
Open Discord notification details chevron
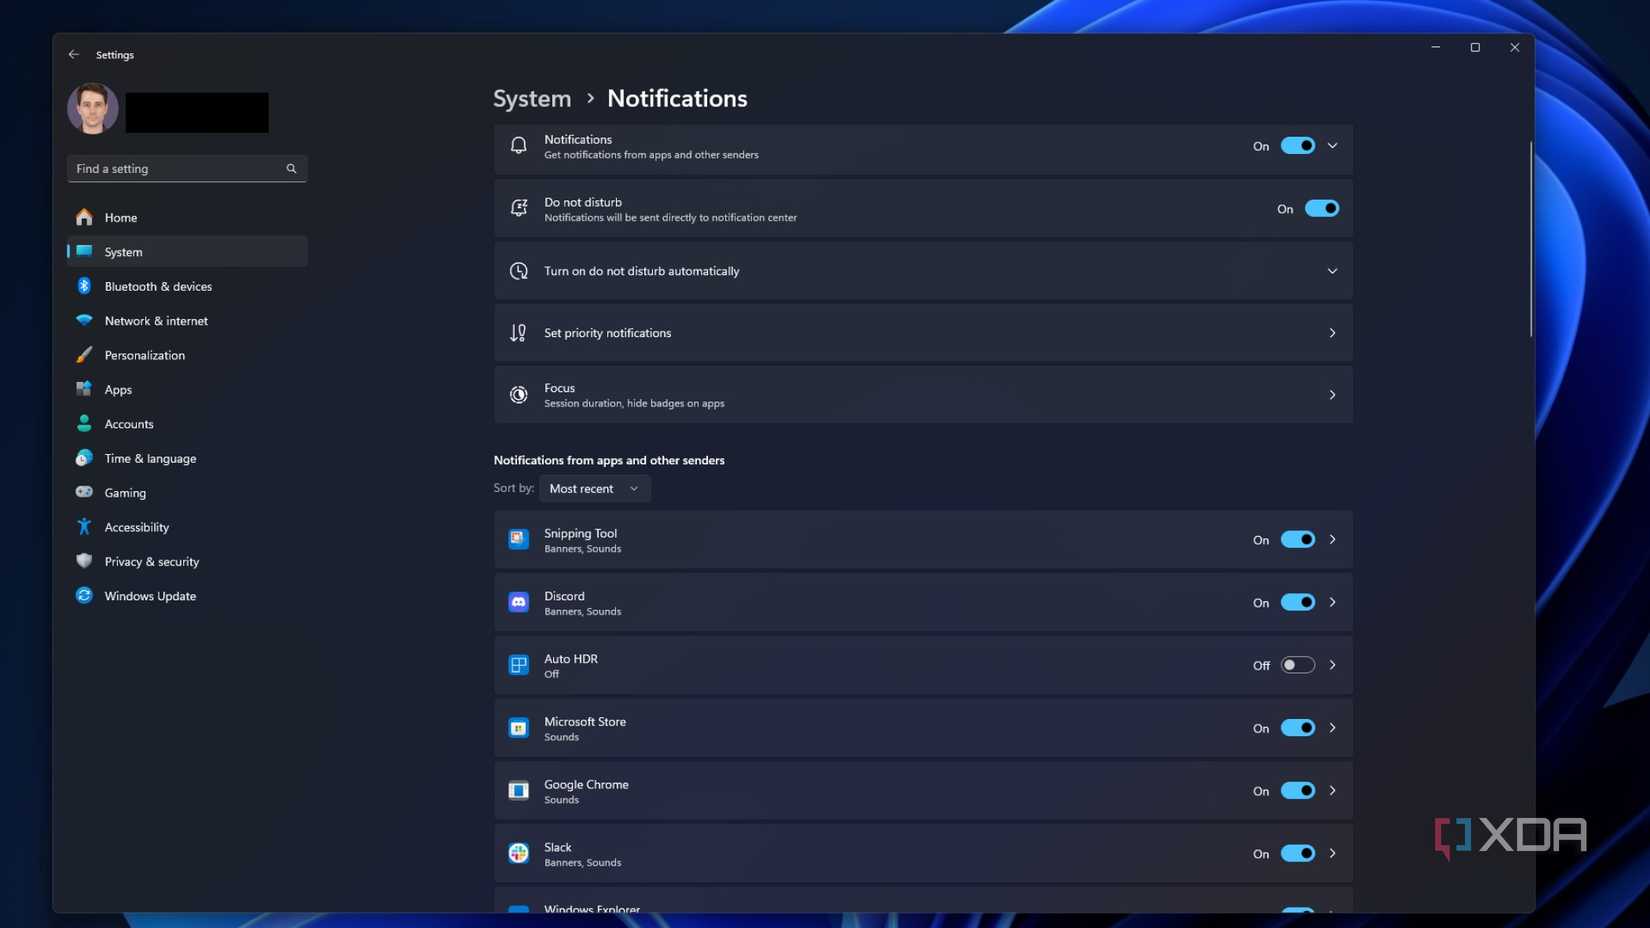point(1332,602)
